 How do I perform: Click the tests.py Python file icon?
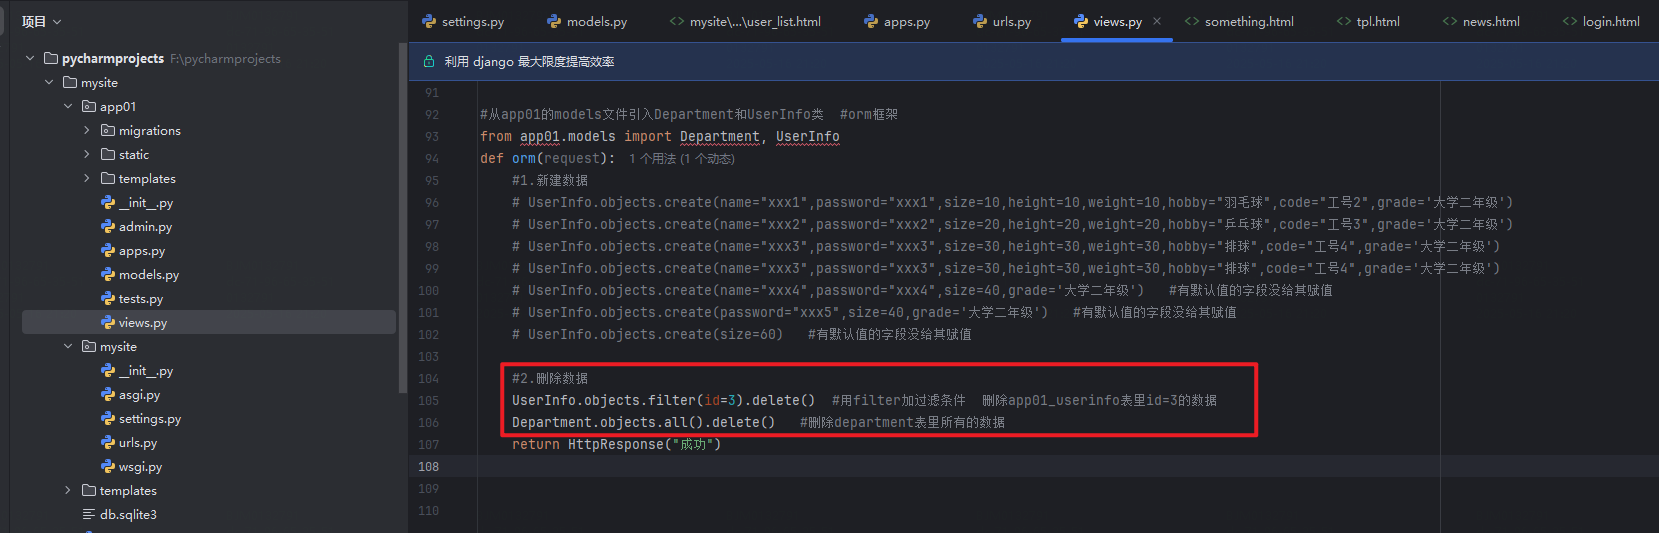108,298
